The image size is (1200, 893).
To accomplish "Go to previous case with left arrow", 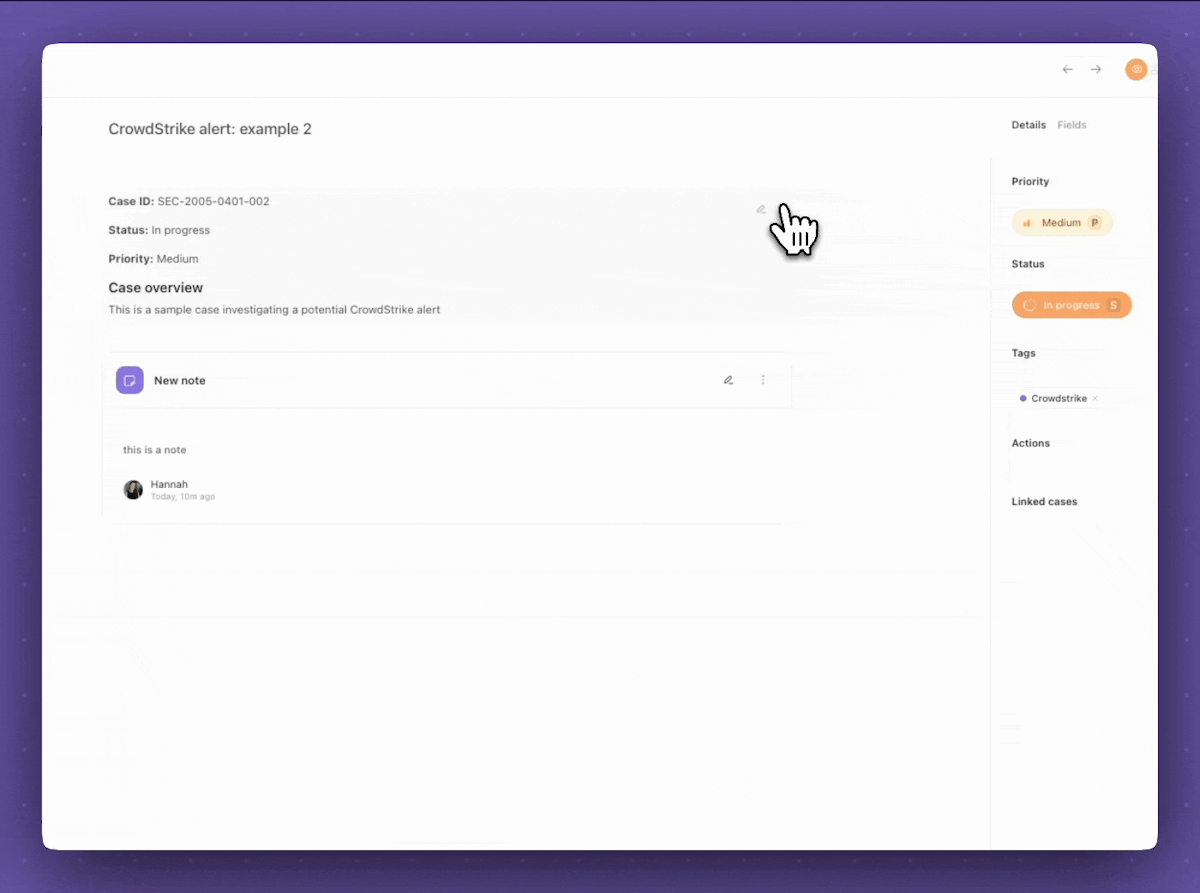I will pyautogui.click(x=1067, y=69).
